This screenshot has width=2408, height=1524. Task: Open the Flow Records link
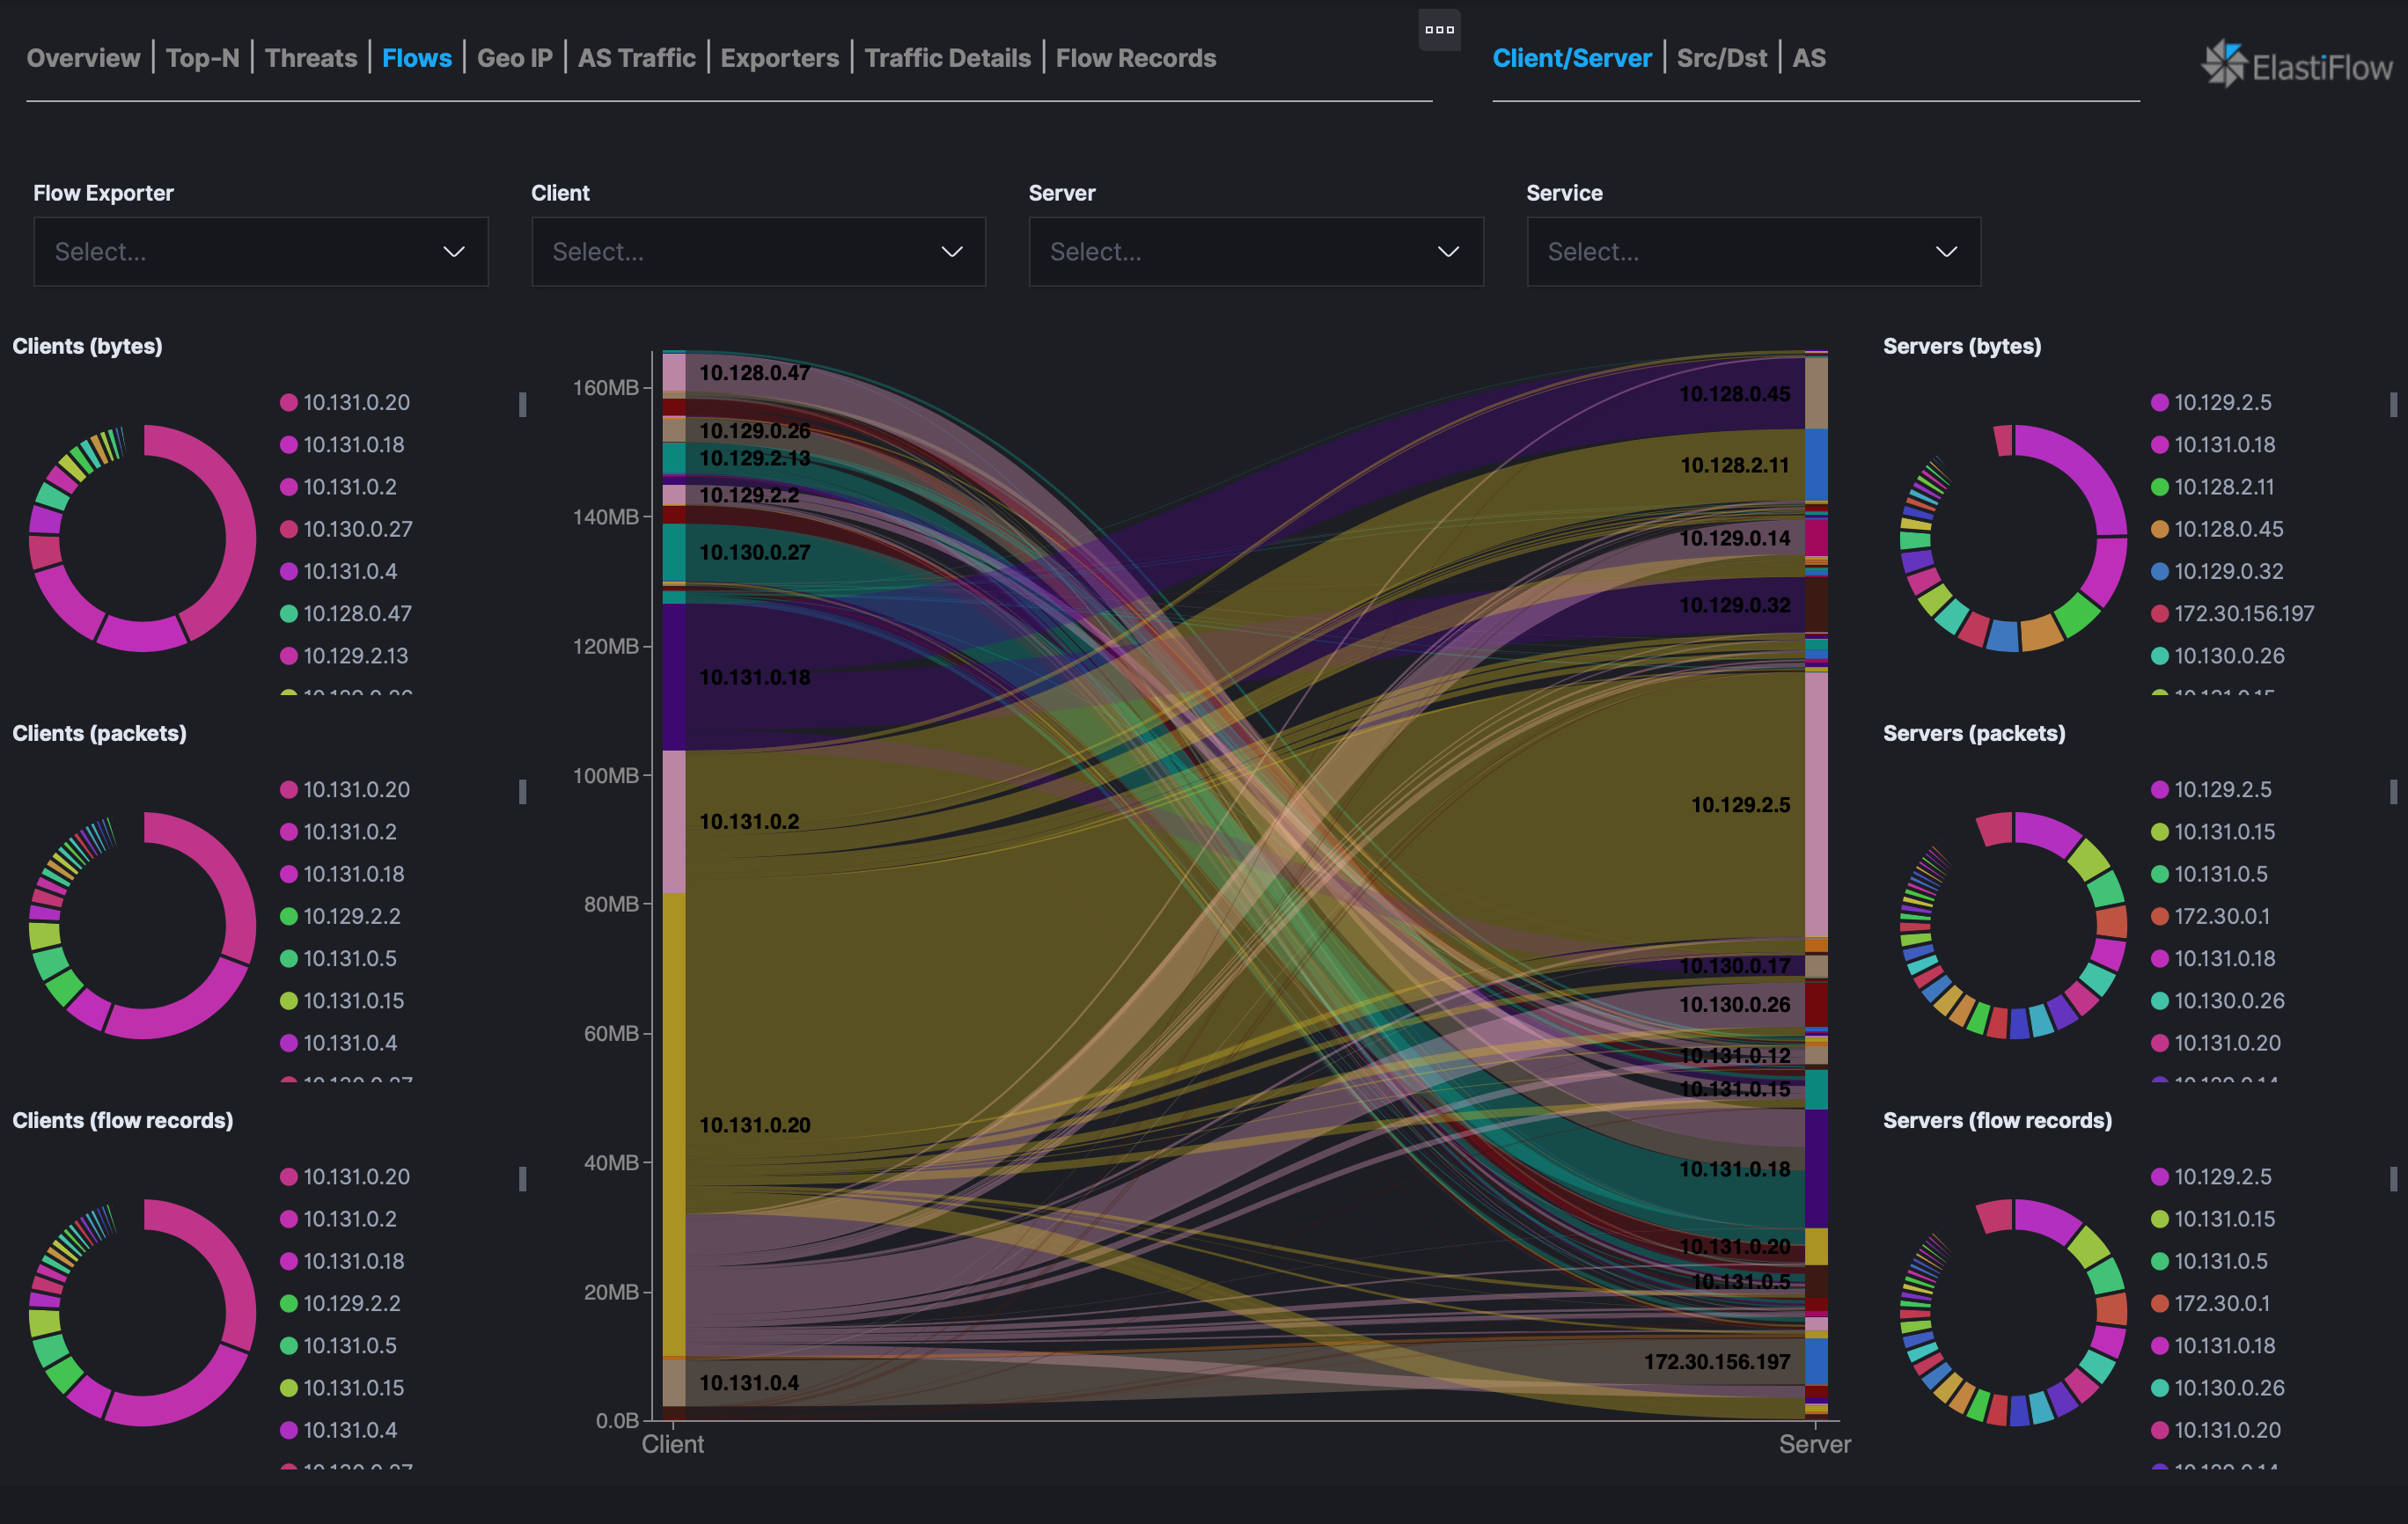tap(1135, 58)
